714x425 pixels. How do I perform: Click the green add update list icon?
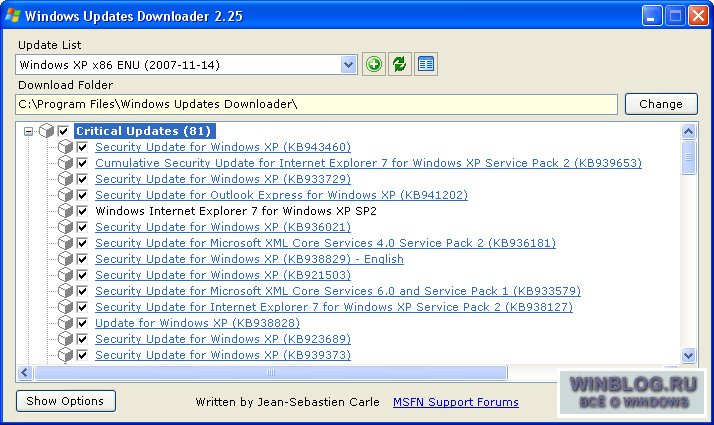(x=374, y=64)
